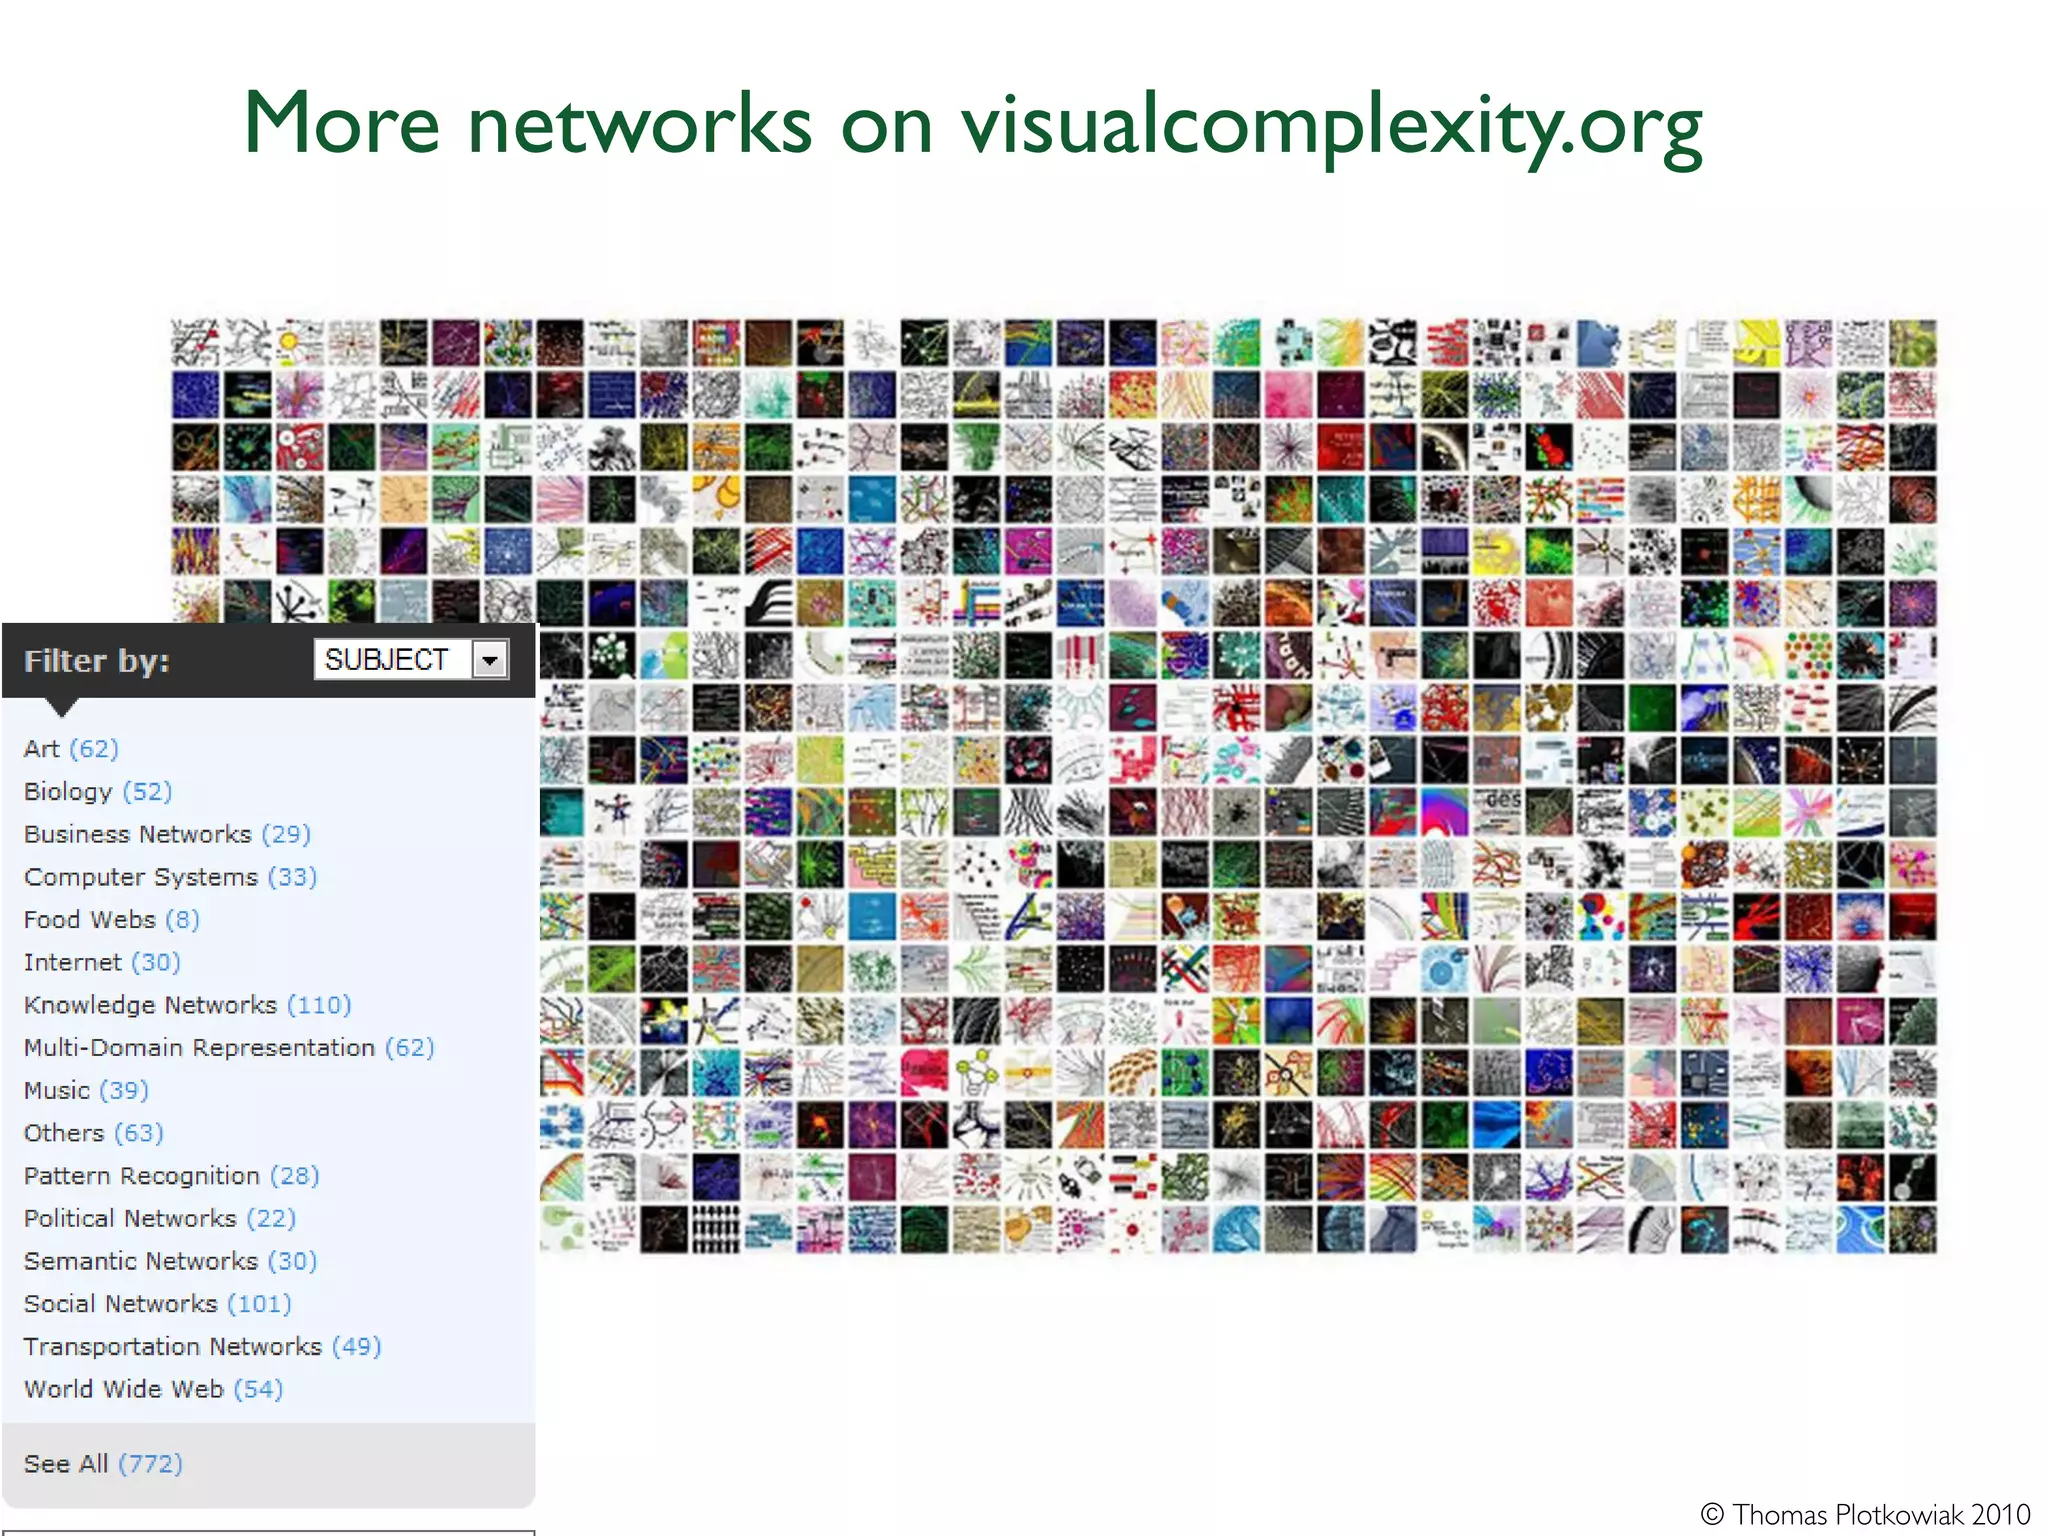Screen dimensions: 2048x1536
Task: Filter networks by Art (62)
Action: (71, 749)
